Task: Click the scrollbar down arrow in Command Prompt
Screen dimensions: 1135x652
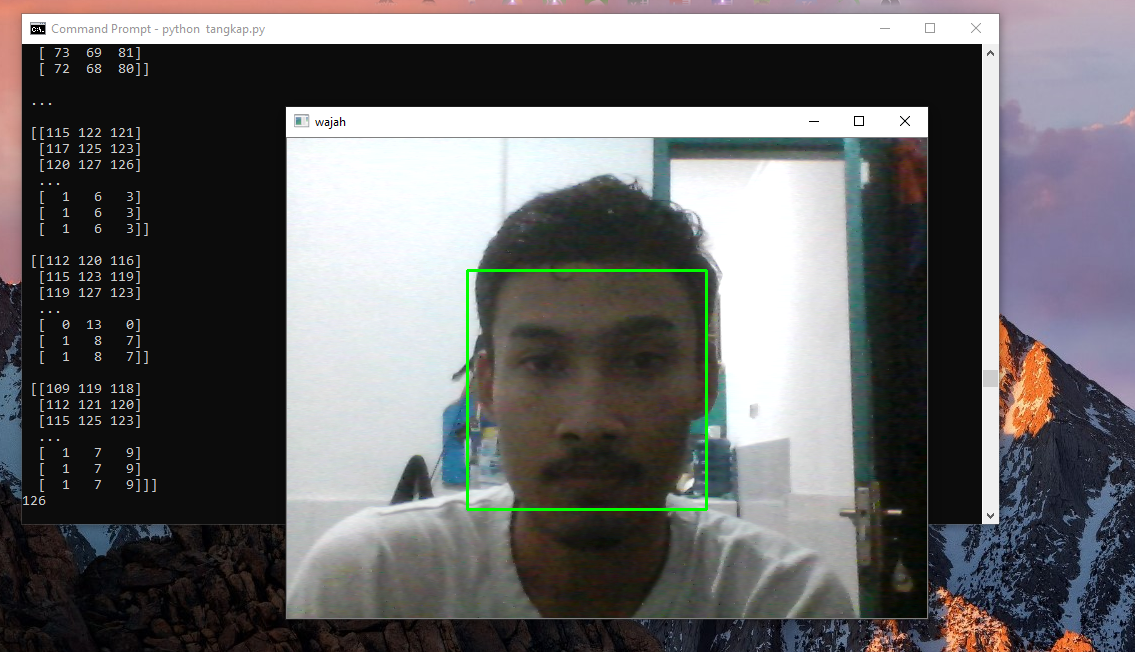Action: point(990,515)
